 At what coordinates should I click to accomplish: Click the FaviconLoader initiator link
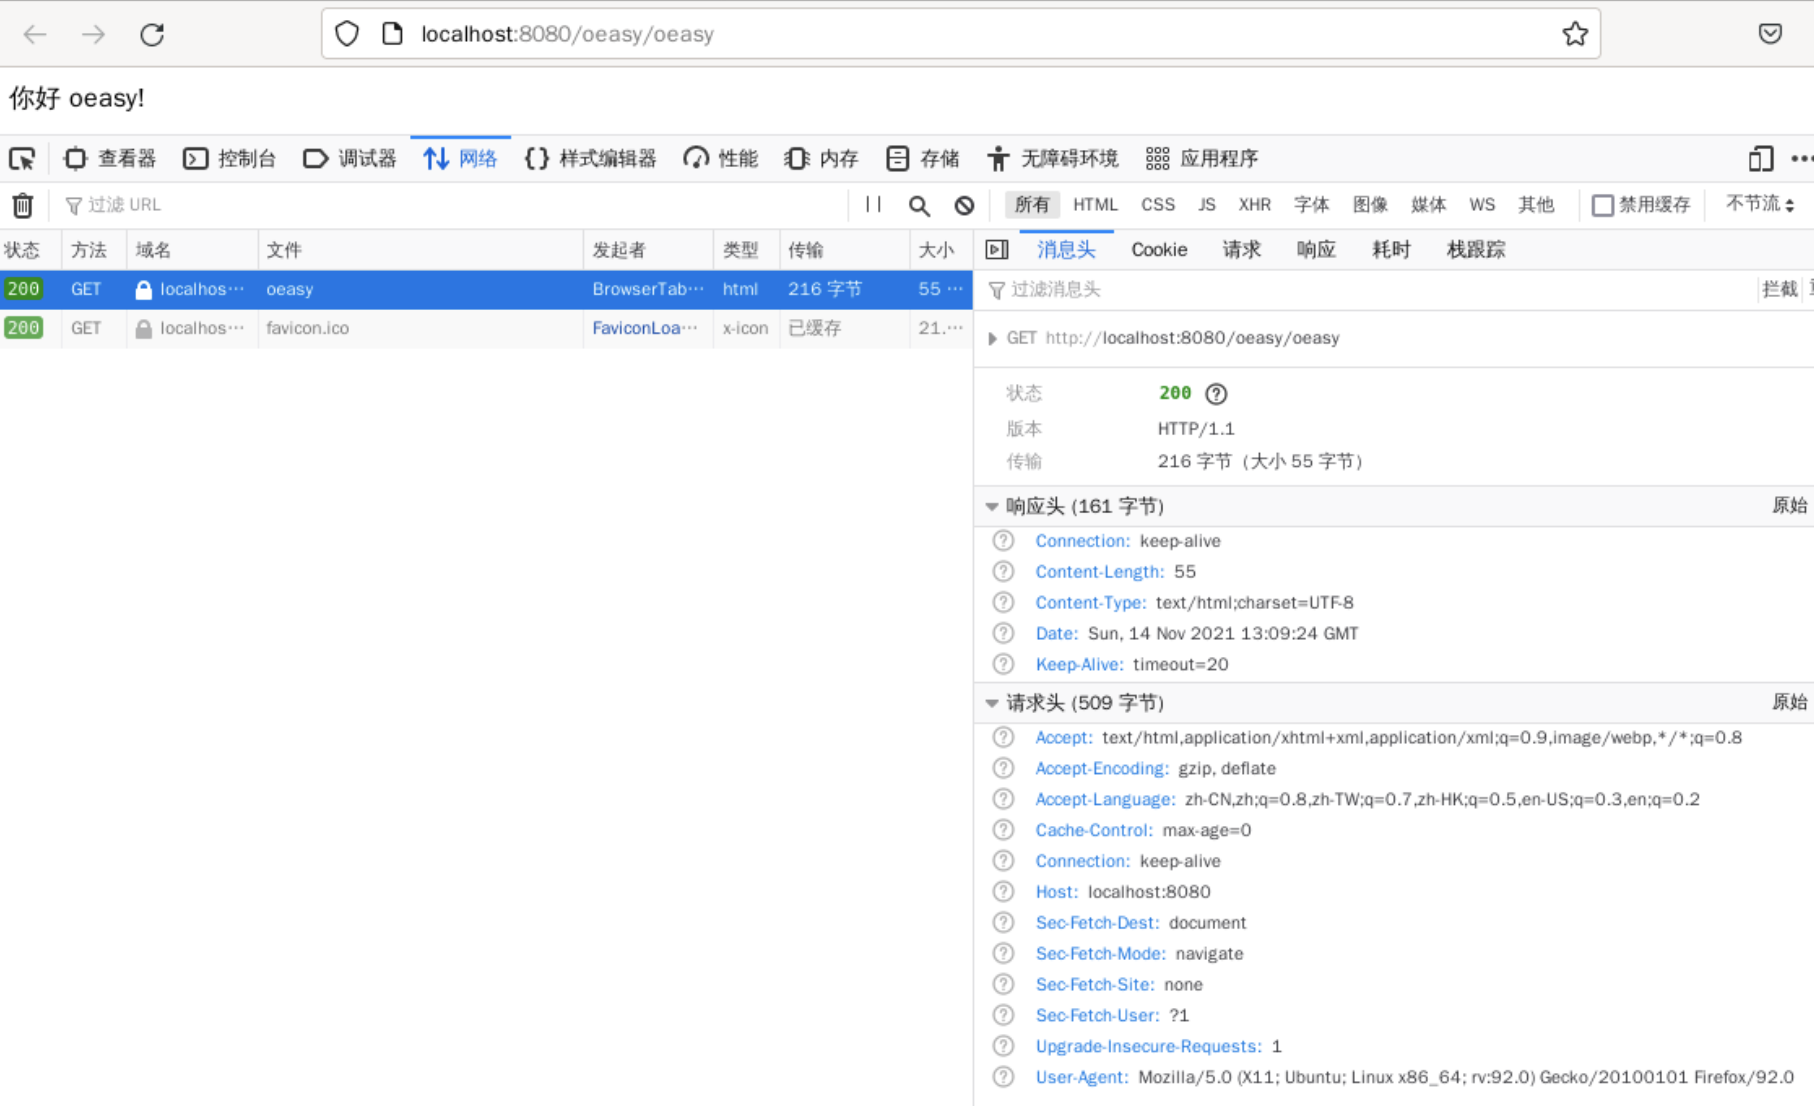(x=645, y=328)
